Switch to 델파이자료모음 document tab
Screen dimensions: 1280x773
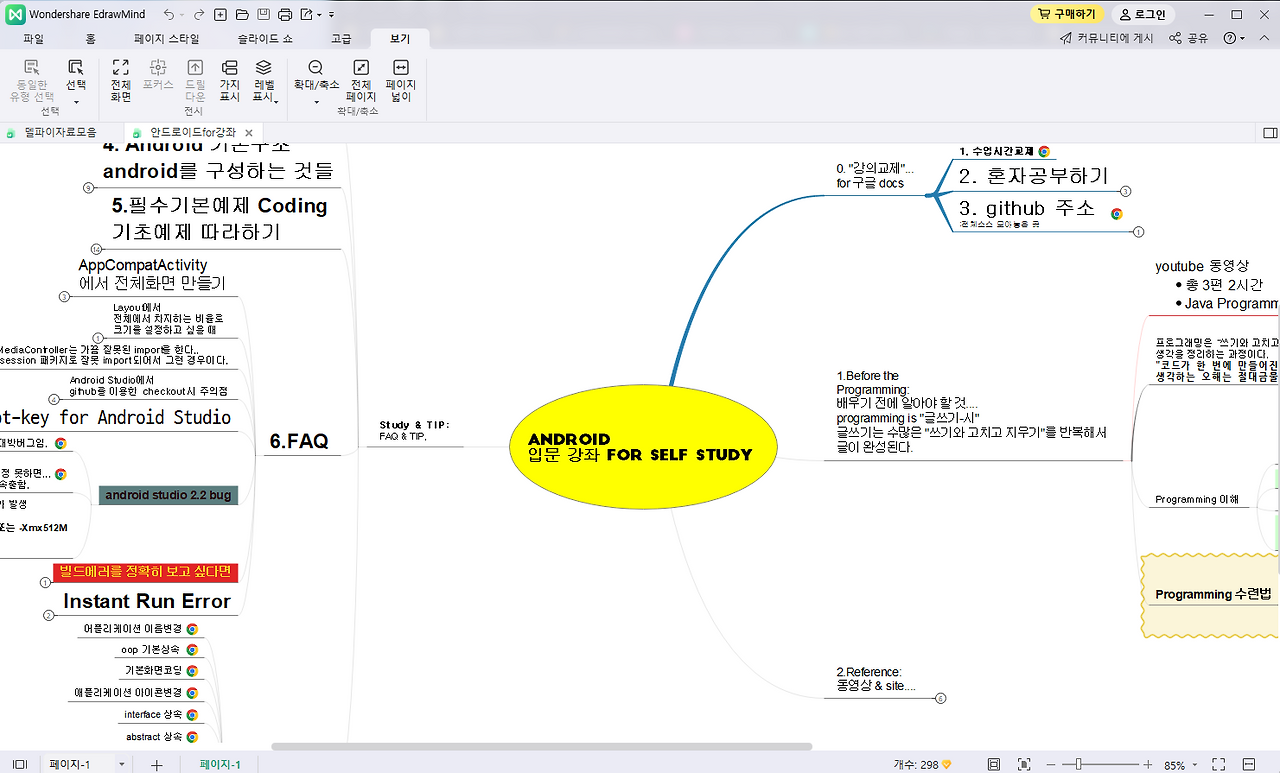59,132
